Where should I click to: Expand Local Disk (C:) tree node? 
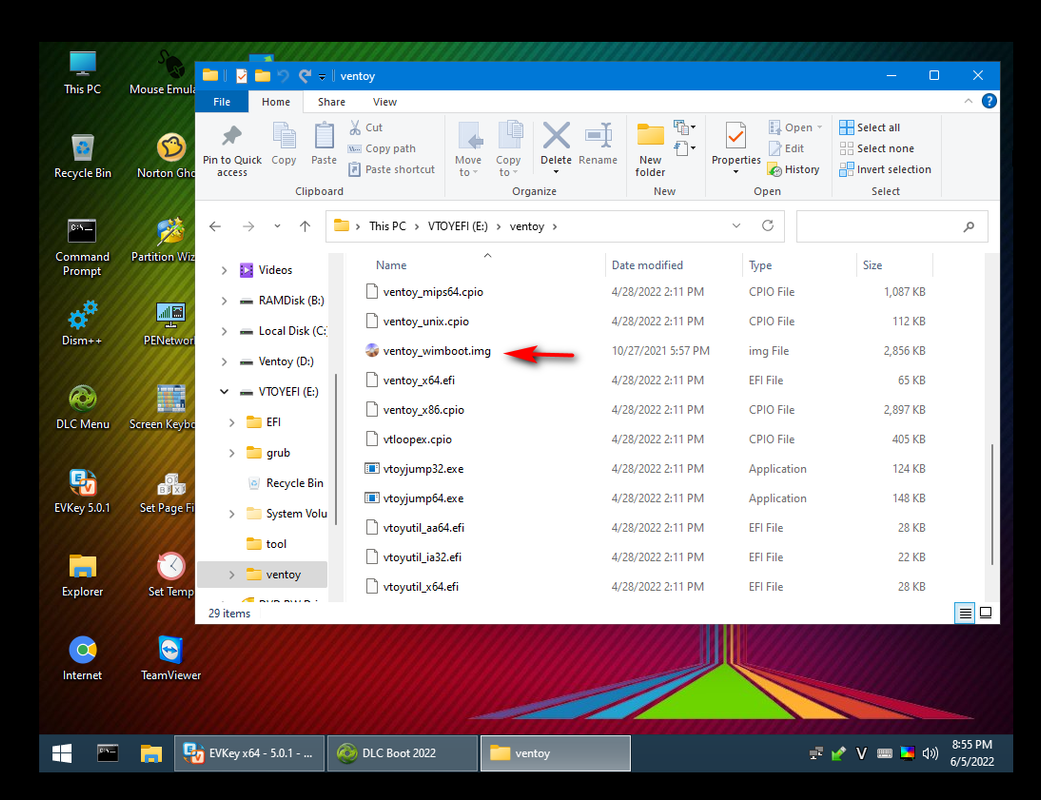pyautogui.click(x=224, y=331)
